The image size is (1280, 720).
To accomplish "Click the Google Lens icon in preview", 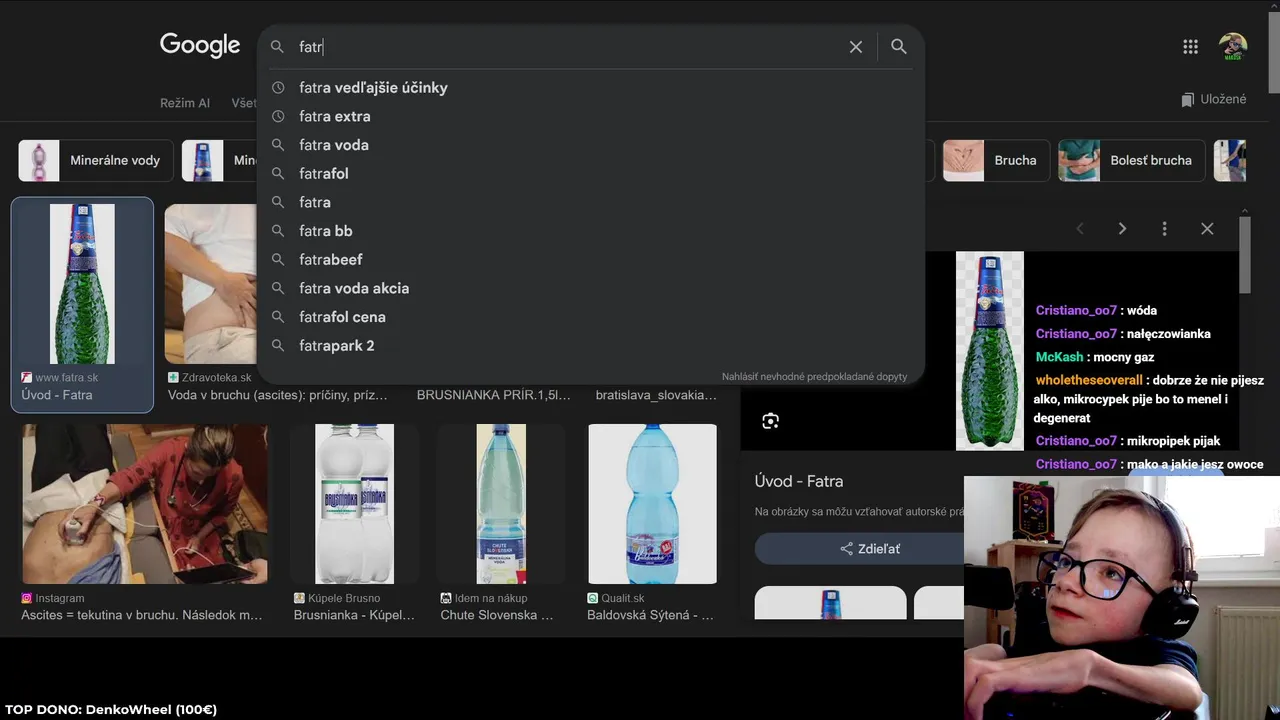I will [x=770, y=421].
